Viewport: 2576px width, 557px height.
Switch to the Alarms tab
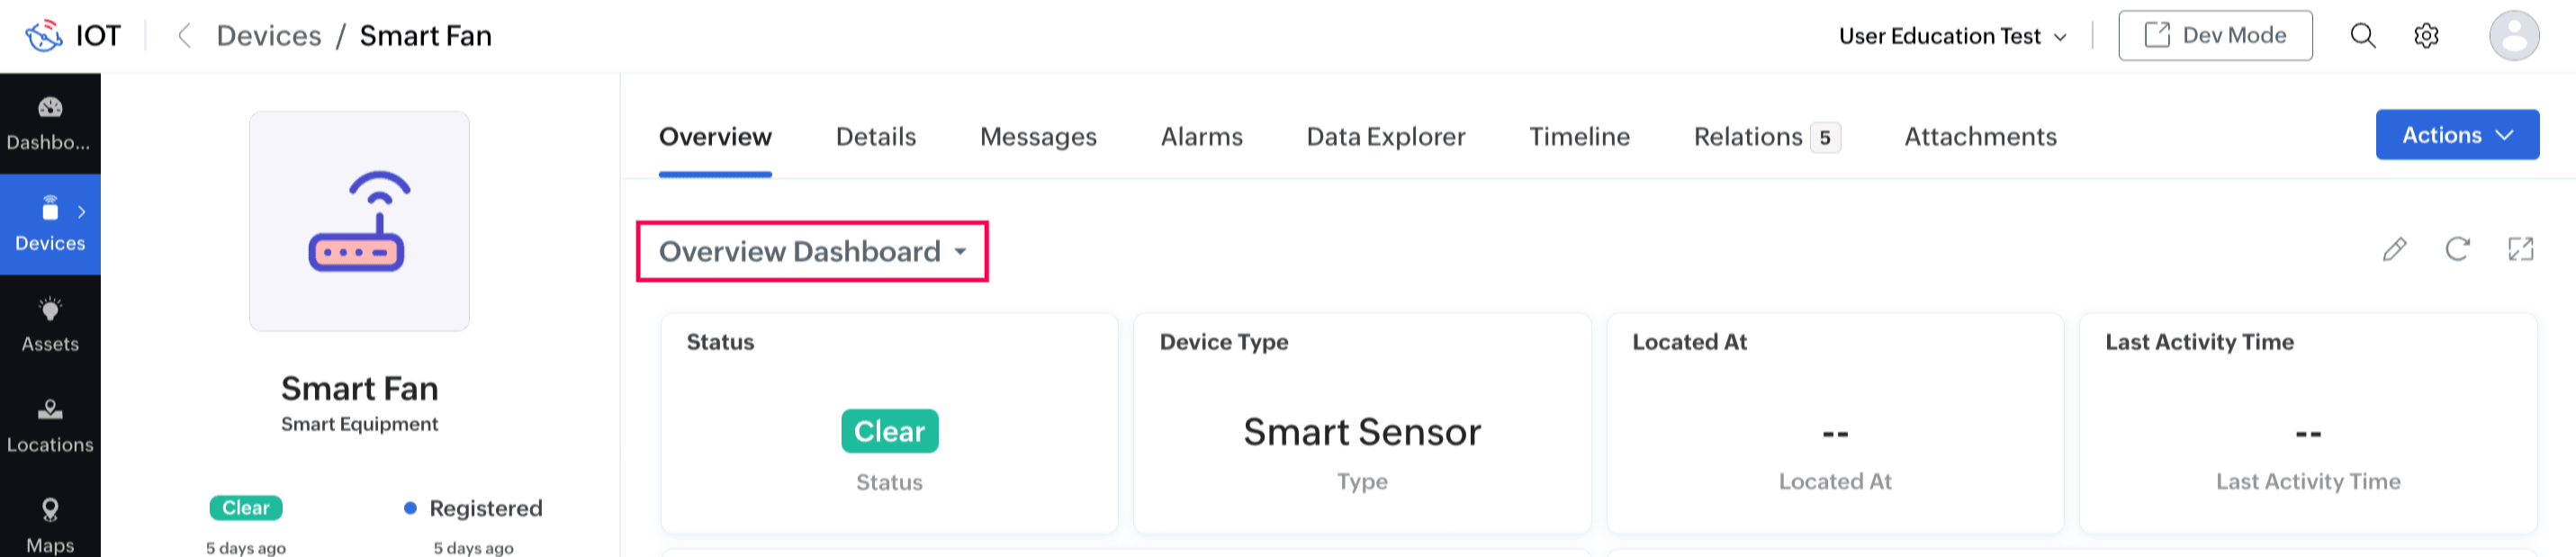tap(1201, 137)
